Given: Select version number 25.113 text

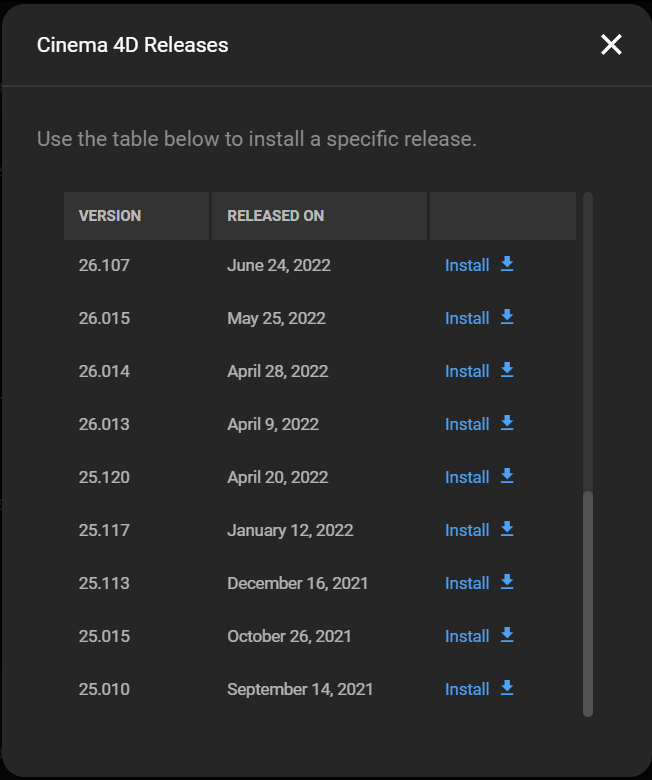Looking at the screenshot, I should [104, 584].
